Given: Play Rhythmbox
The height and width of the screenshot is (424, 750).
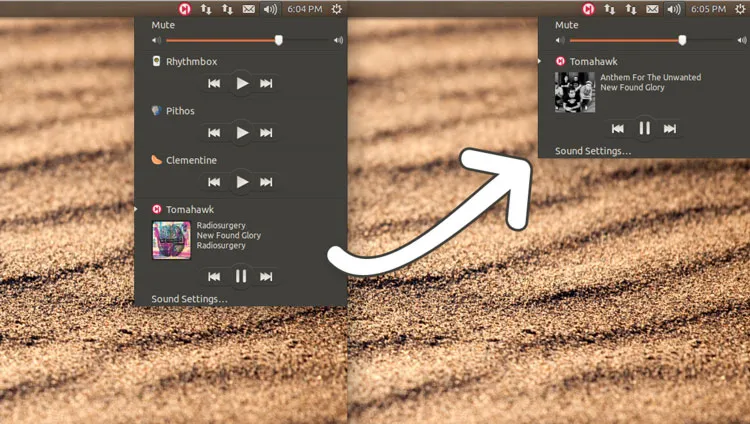Looking at the screenshot, I should pyautogui.click(x=242, y=83).
